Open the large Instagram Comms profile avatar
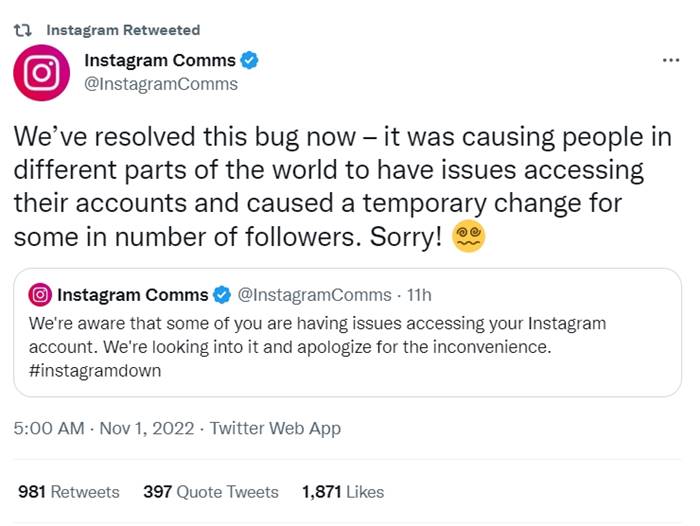Image resolution: width=700 pixels, height=526 pixels. 41,73
